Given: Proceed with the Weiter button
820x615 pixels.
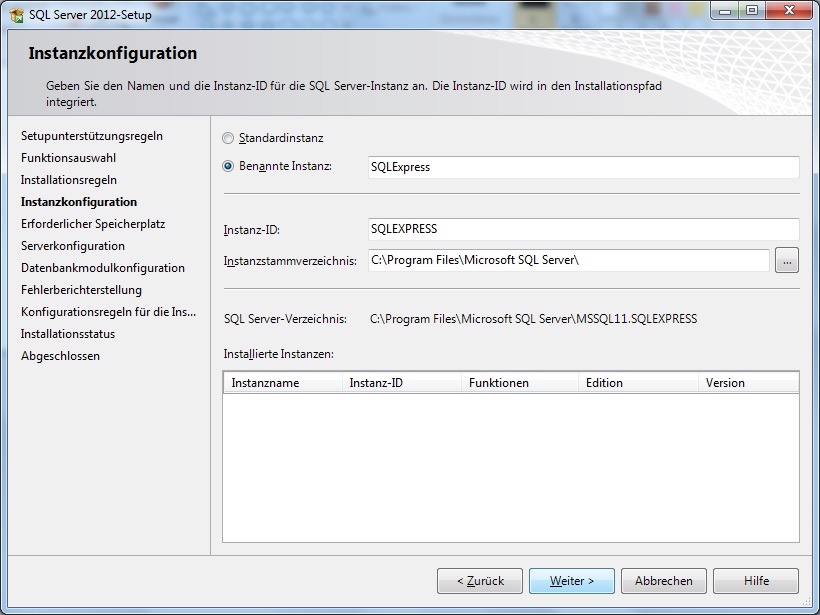Looking at the screenshot, I should tap(572, 581).
